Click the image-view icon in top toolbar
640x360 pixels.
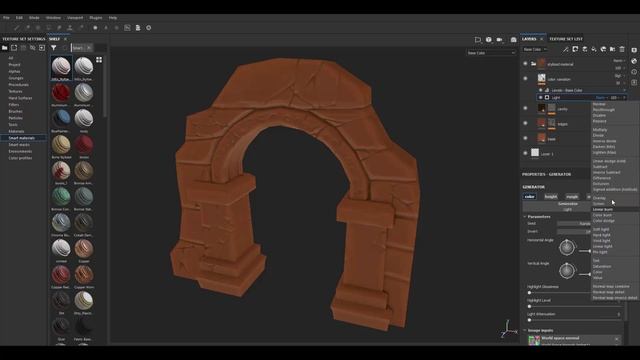pyautogui.click(x=127, y=28)
